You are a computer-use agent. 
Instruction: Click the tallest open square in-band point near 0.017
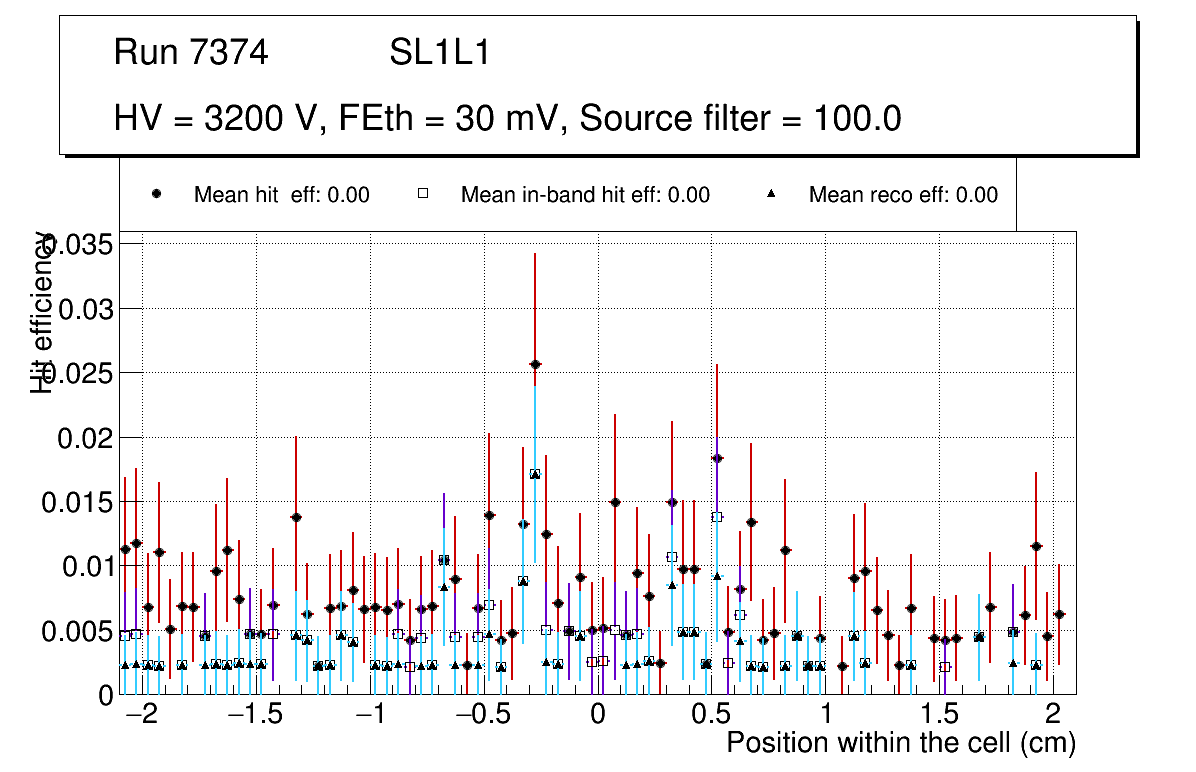click(535, 474)
